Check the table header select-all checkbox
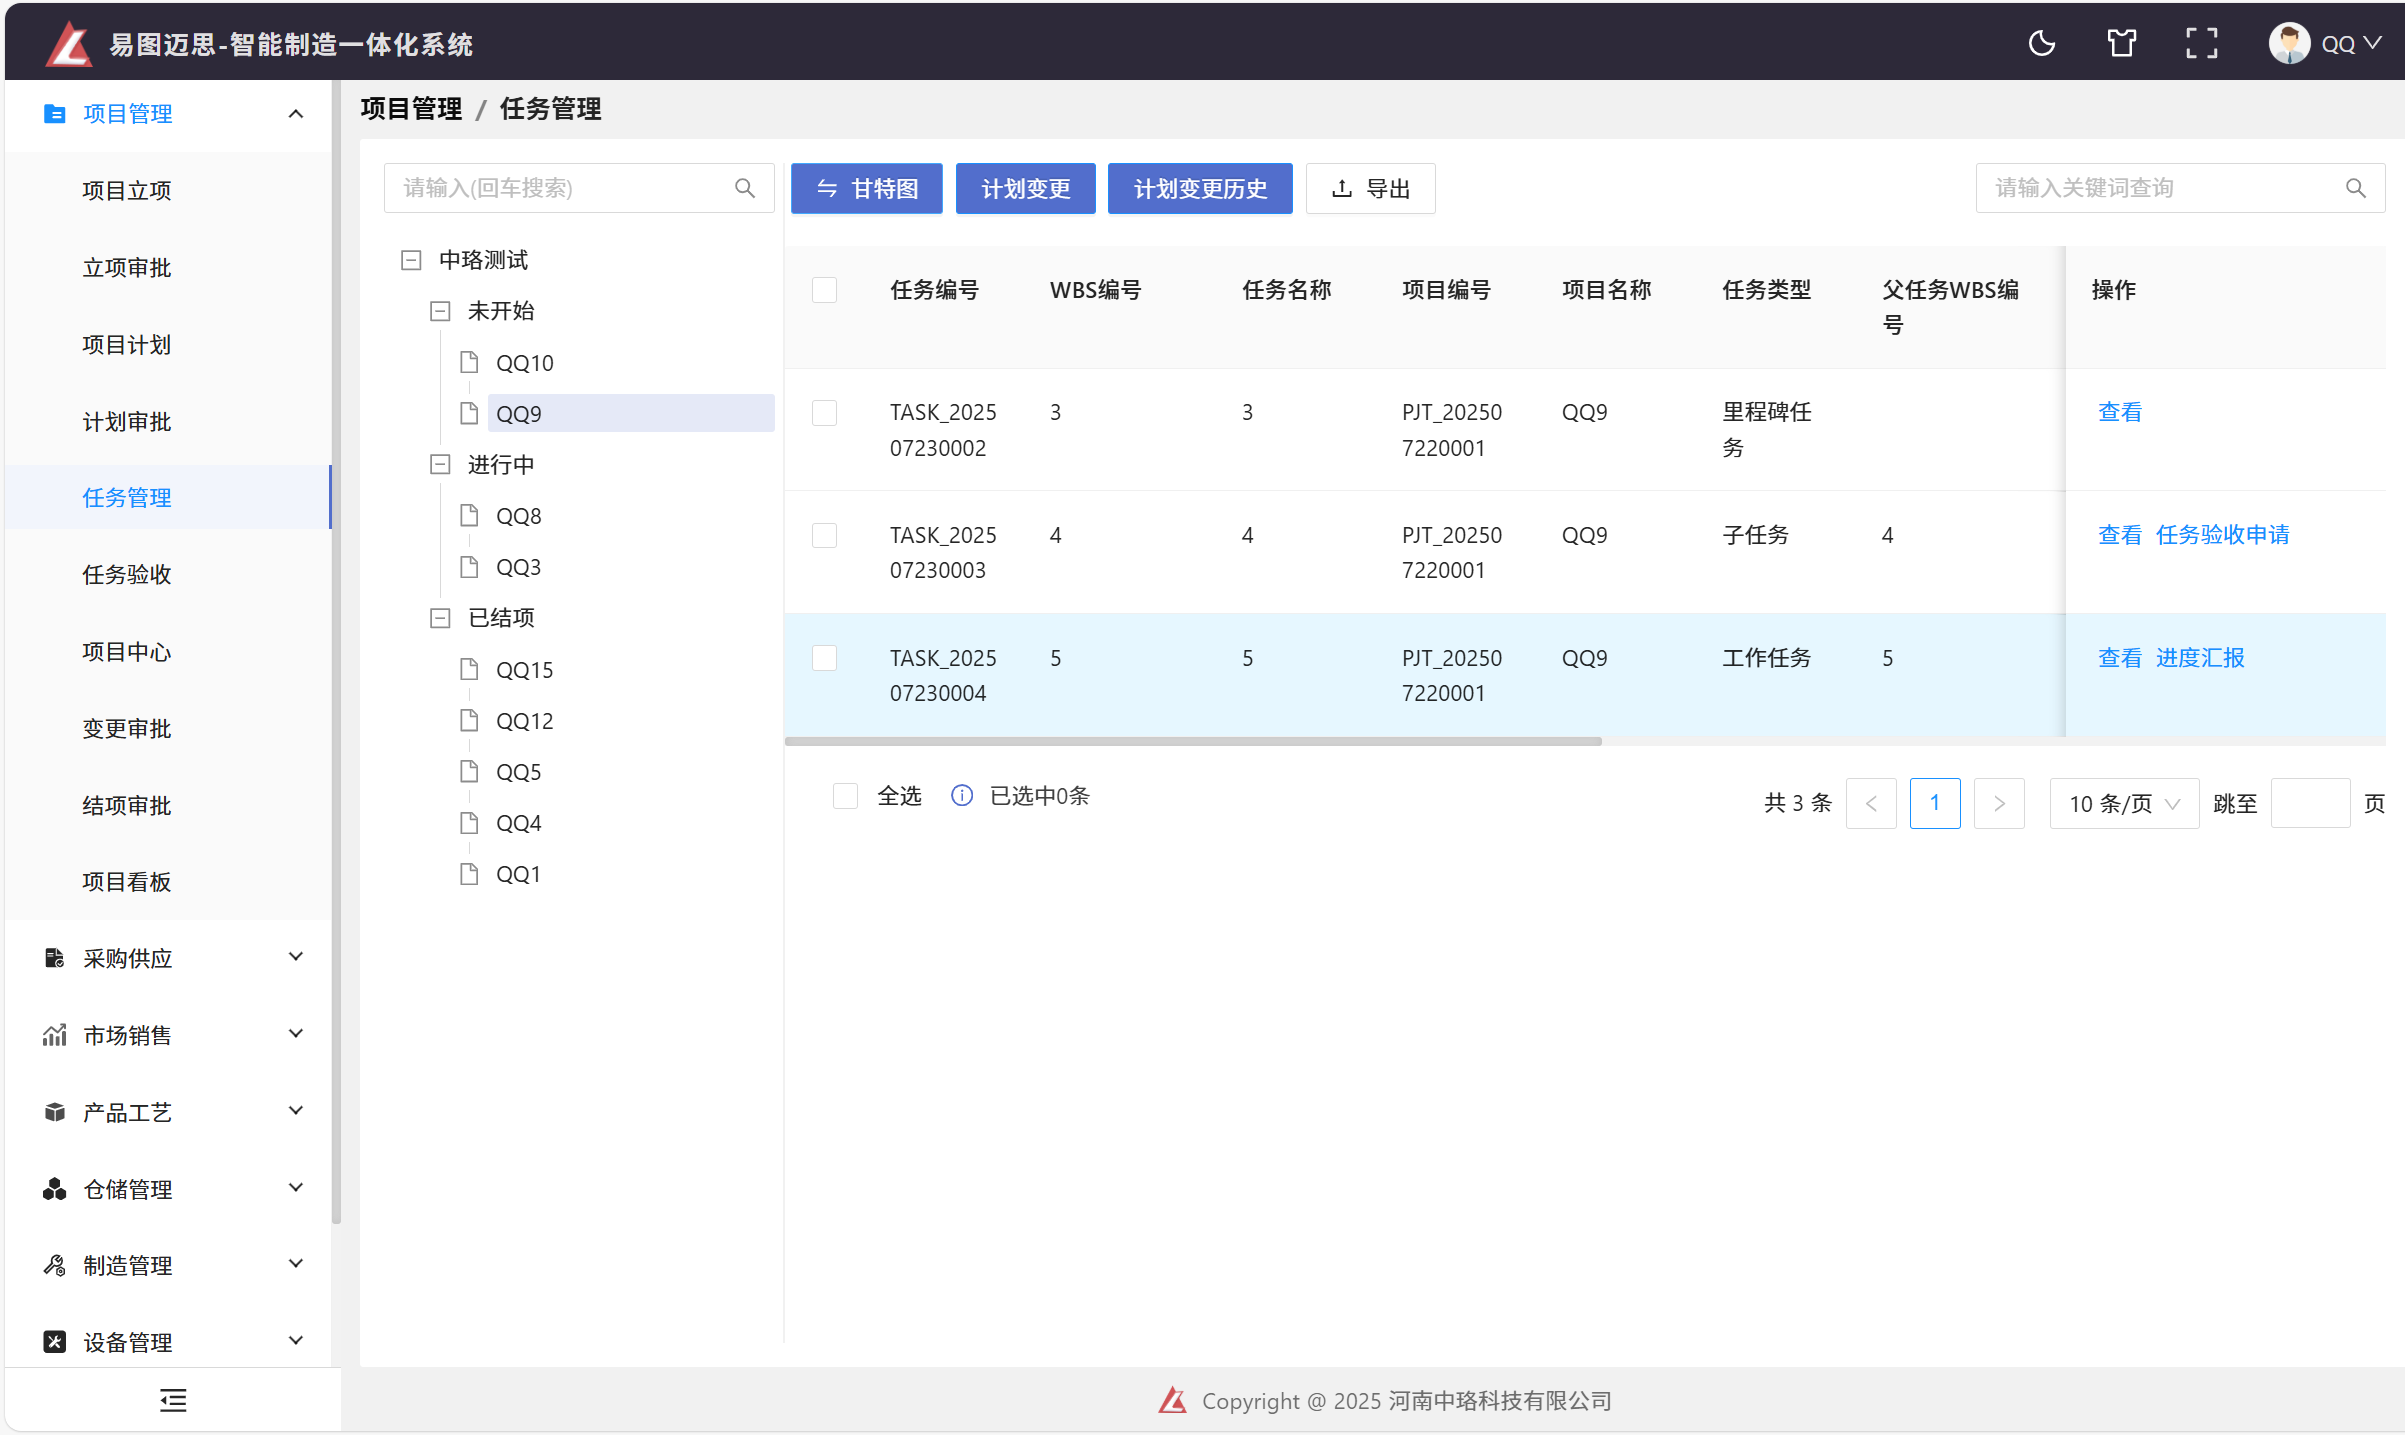This screenshot has width=2405, height=1435. pyautogui.click(x=824, y=290)
